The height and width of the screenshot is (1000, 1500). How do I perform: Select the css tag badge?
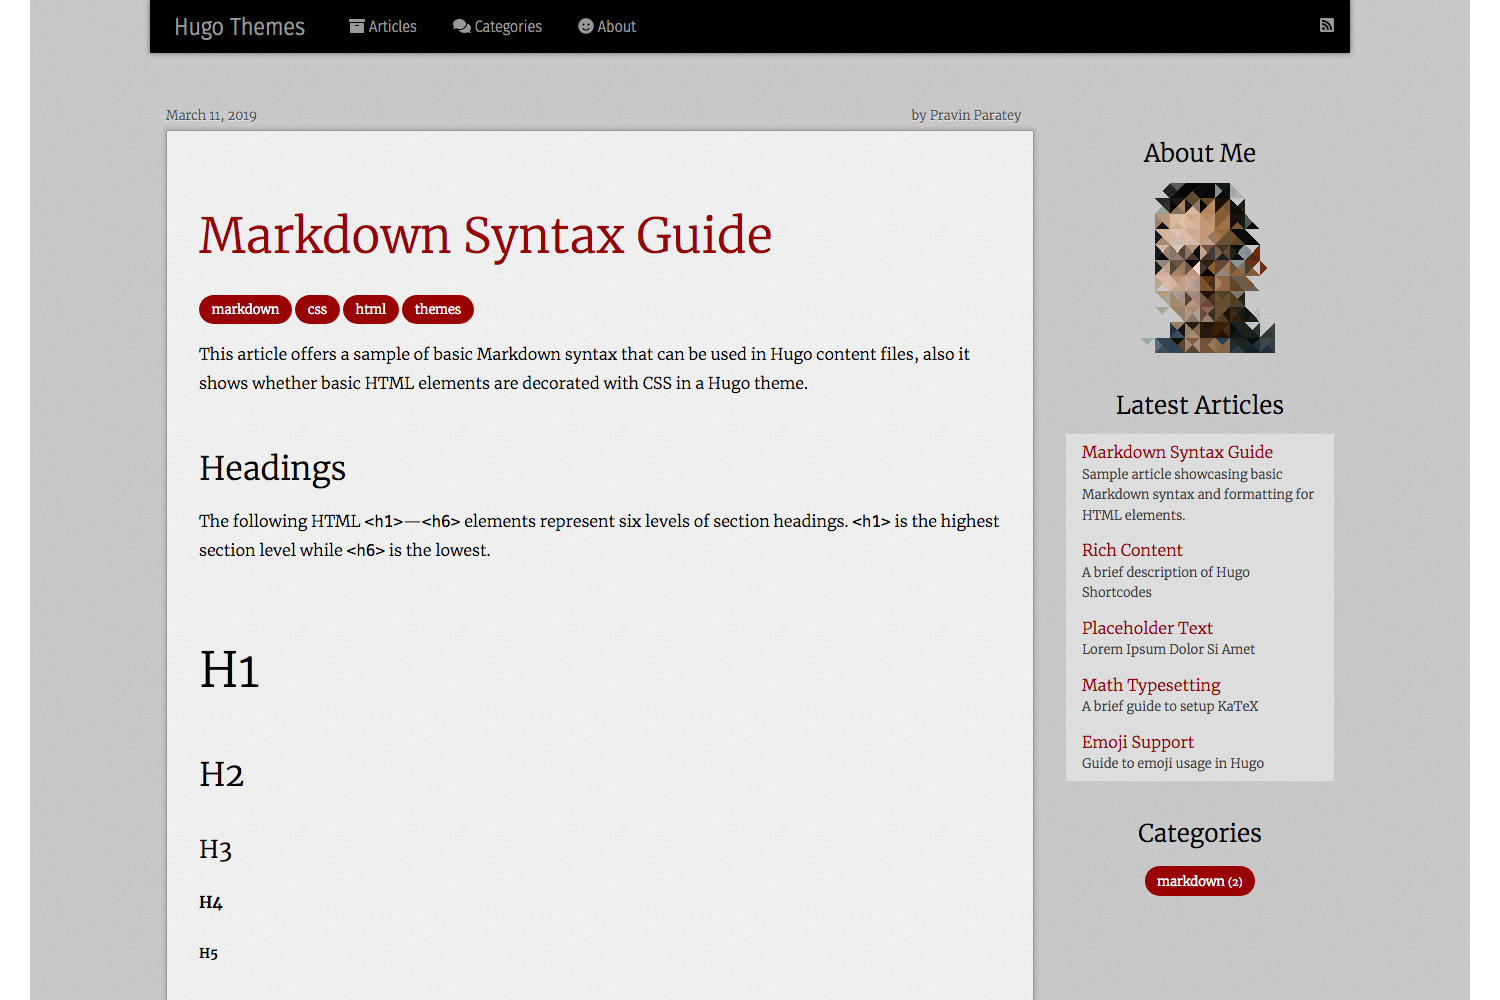click(x=317, y=309)
